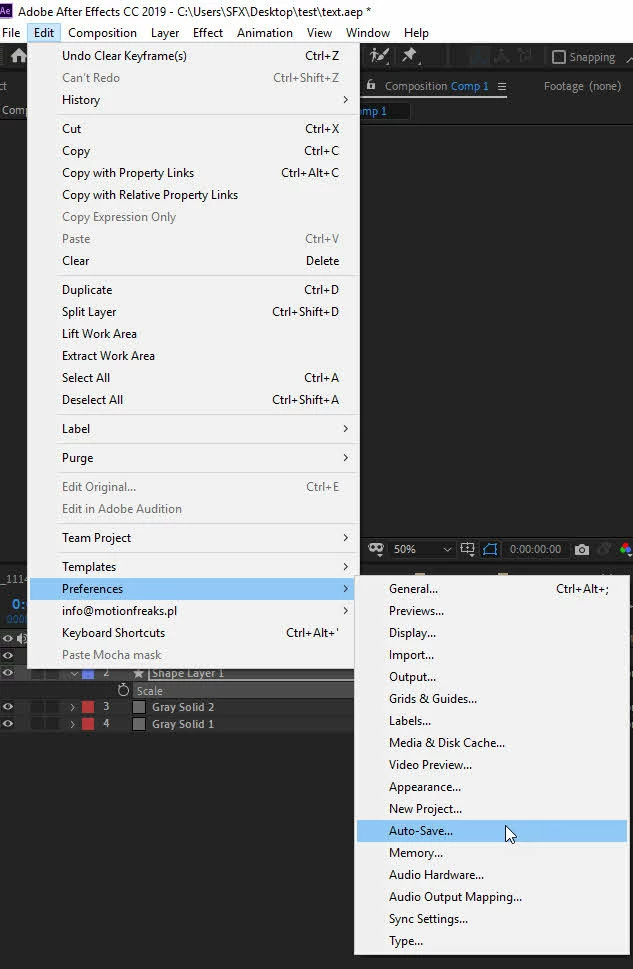Select Duplicate from Edit menu
Image resolution: width=633 pixels, height=969 pixels.
tap(195, 289)
